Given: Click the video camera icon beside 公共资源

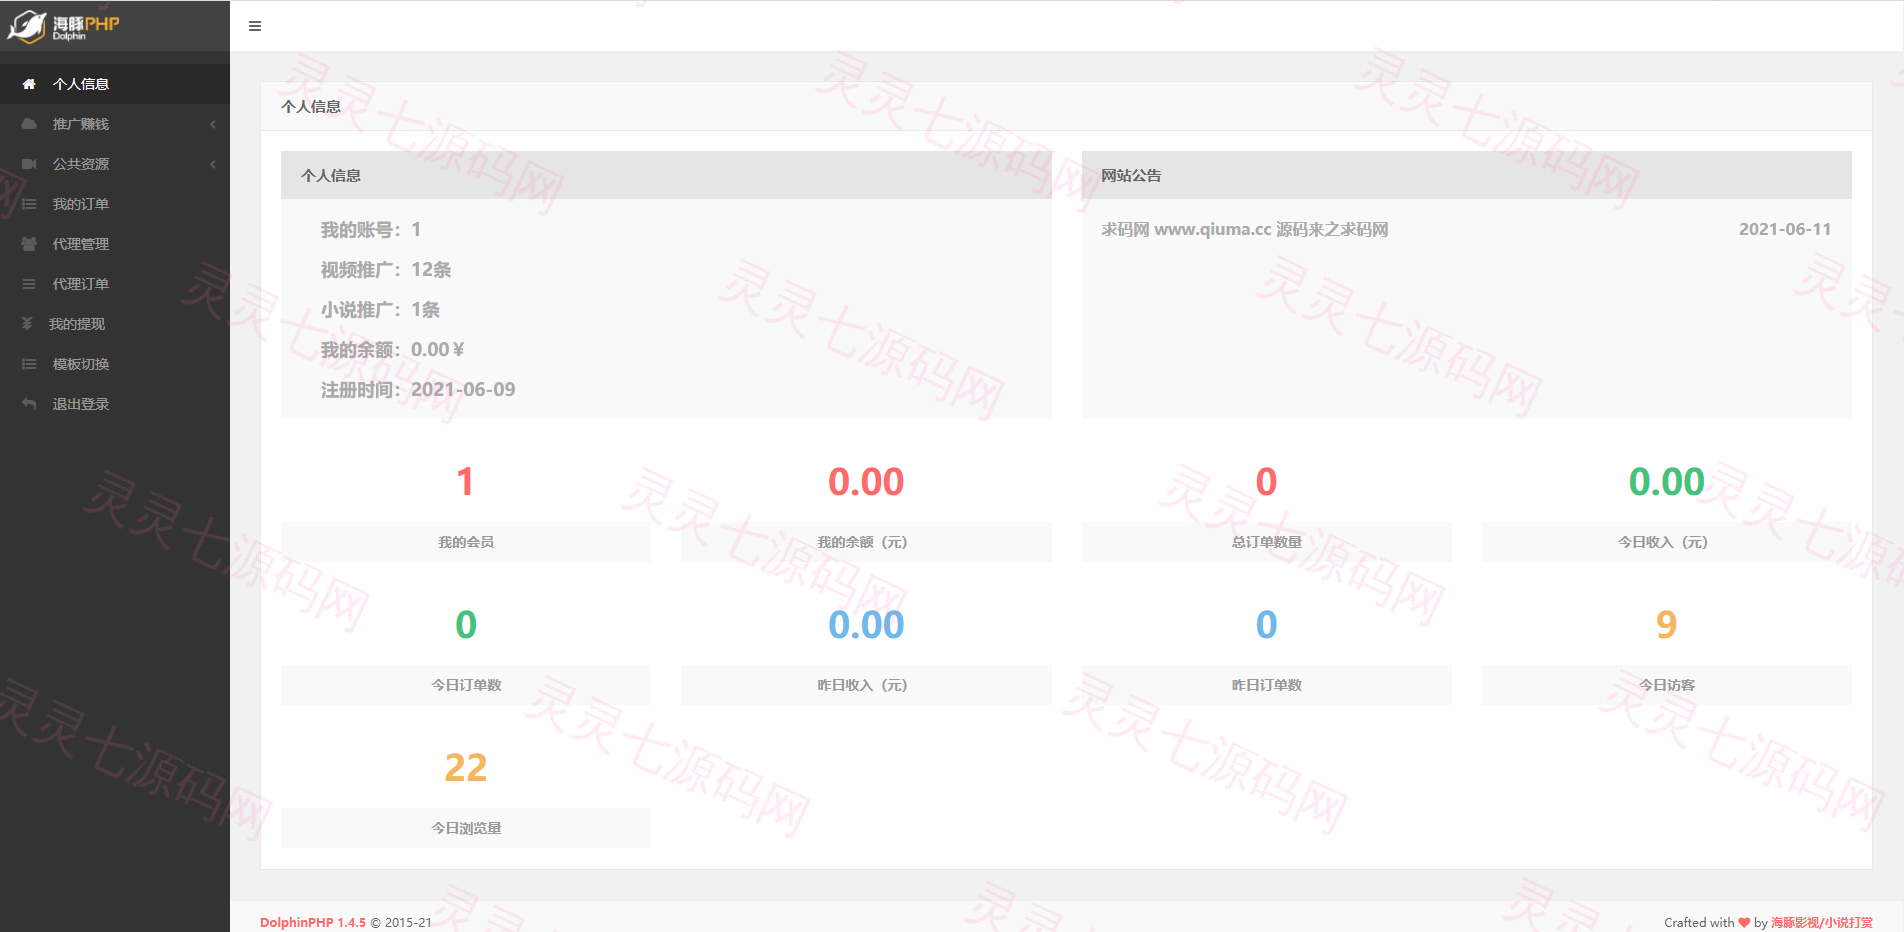Looking at the screenshot, I should point(29,164).
